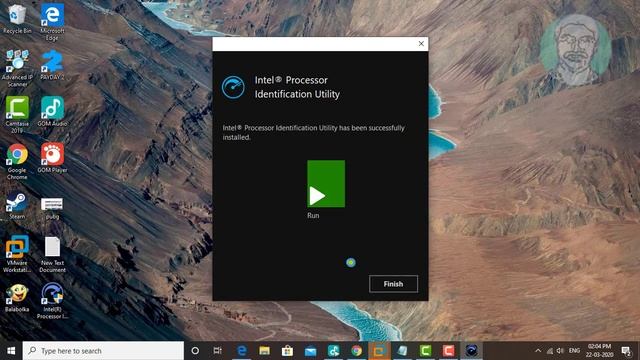Select the Advanced IP Scanner desktop icon
The width and height of the screenshot is (640, 360).
(17, 68)
